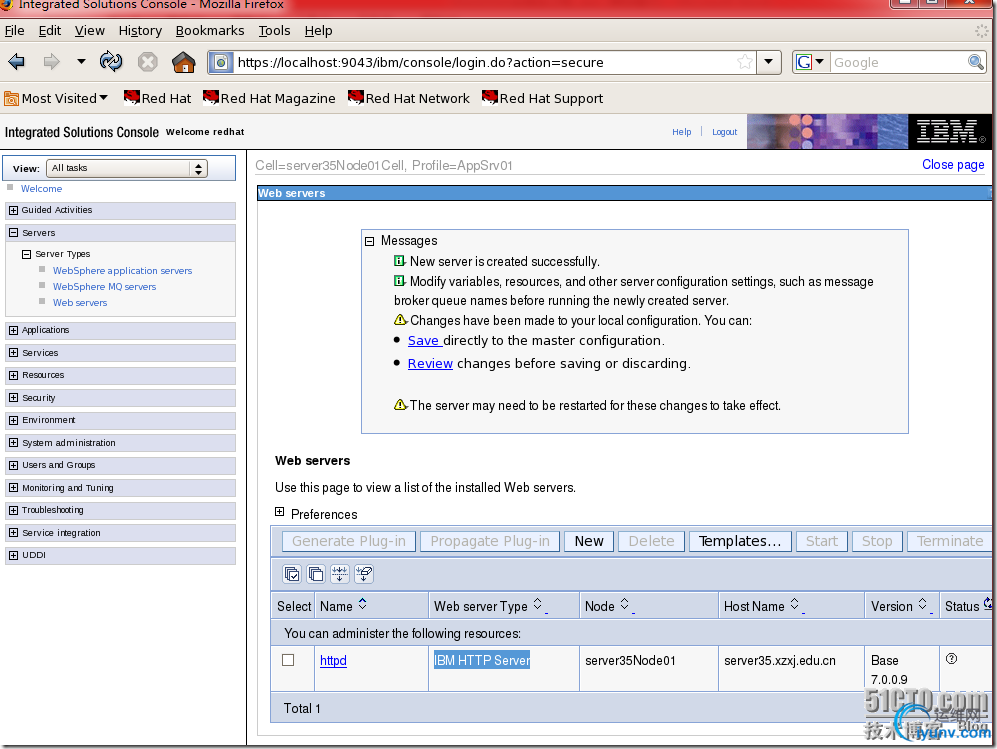Go back with the browser Back arrow
The image size is (997, 749).
point(17,62)
